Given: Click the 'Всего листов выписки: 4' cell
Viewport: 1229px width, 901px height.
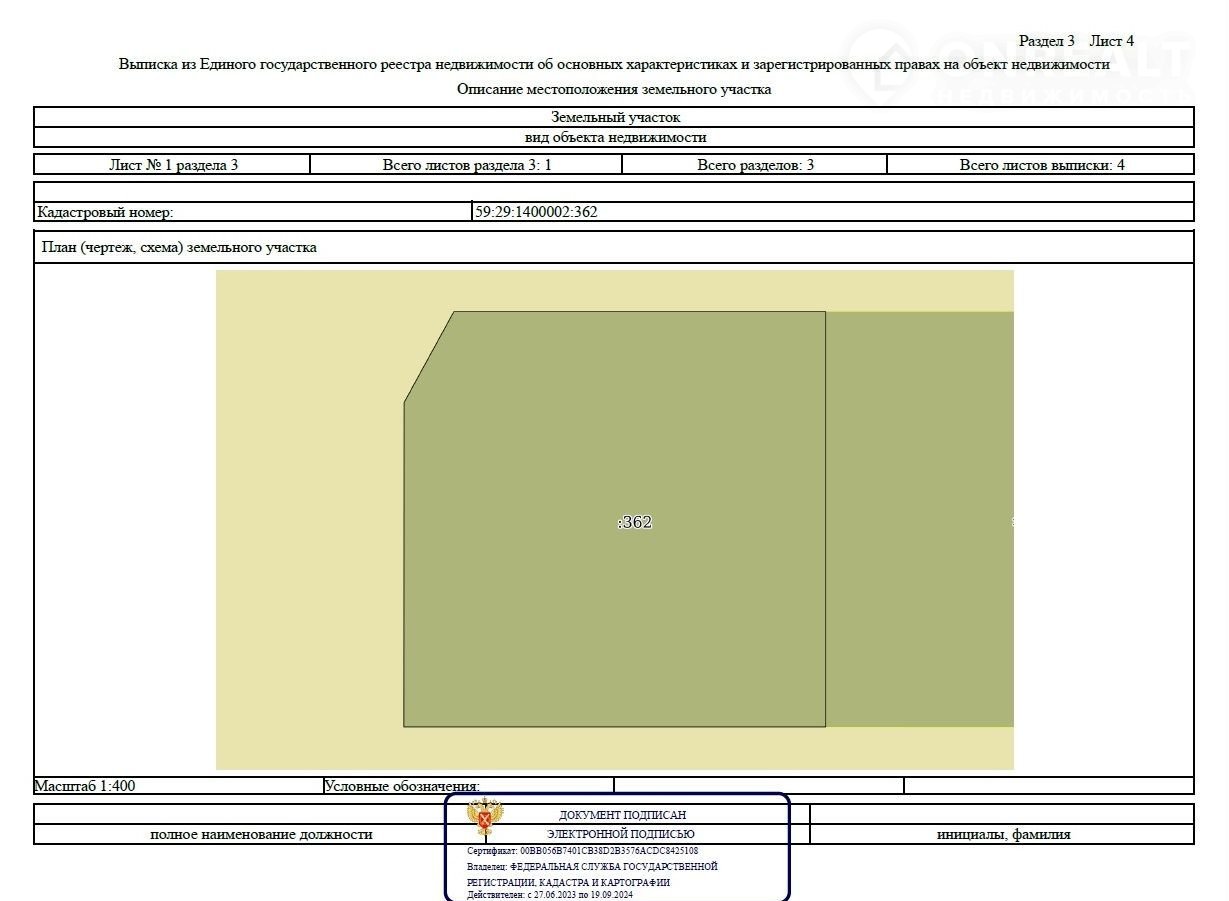Looking at the screenshot, I should pos(1041,165).
